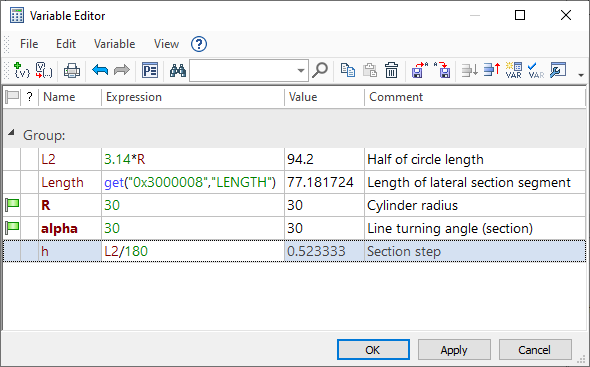Open the View menu

(x=166, y=44)
